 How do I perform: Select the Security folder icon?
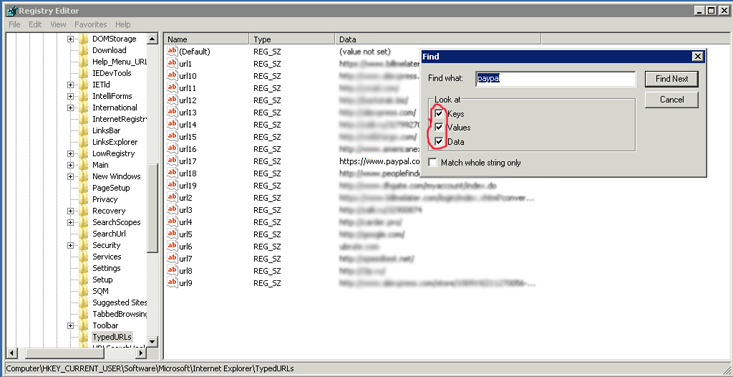coord(83,245)
